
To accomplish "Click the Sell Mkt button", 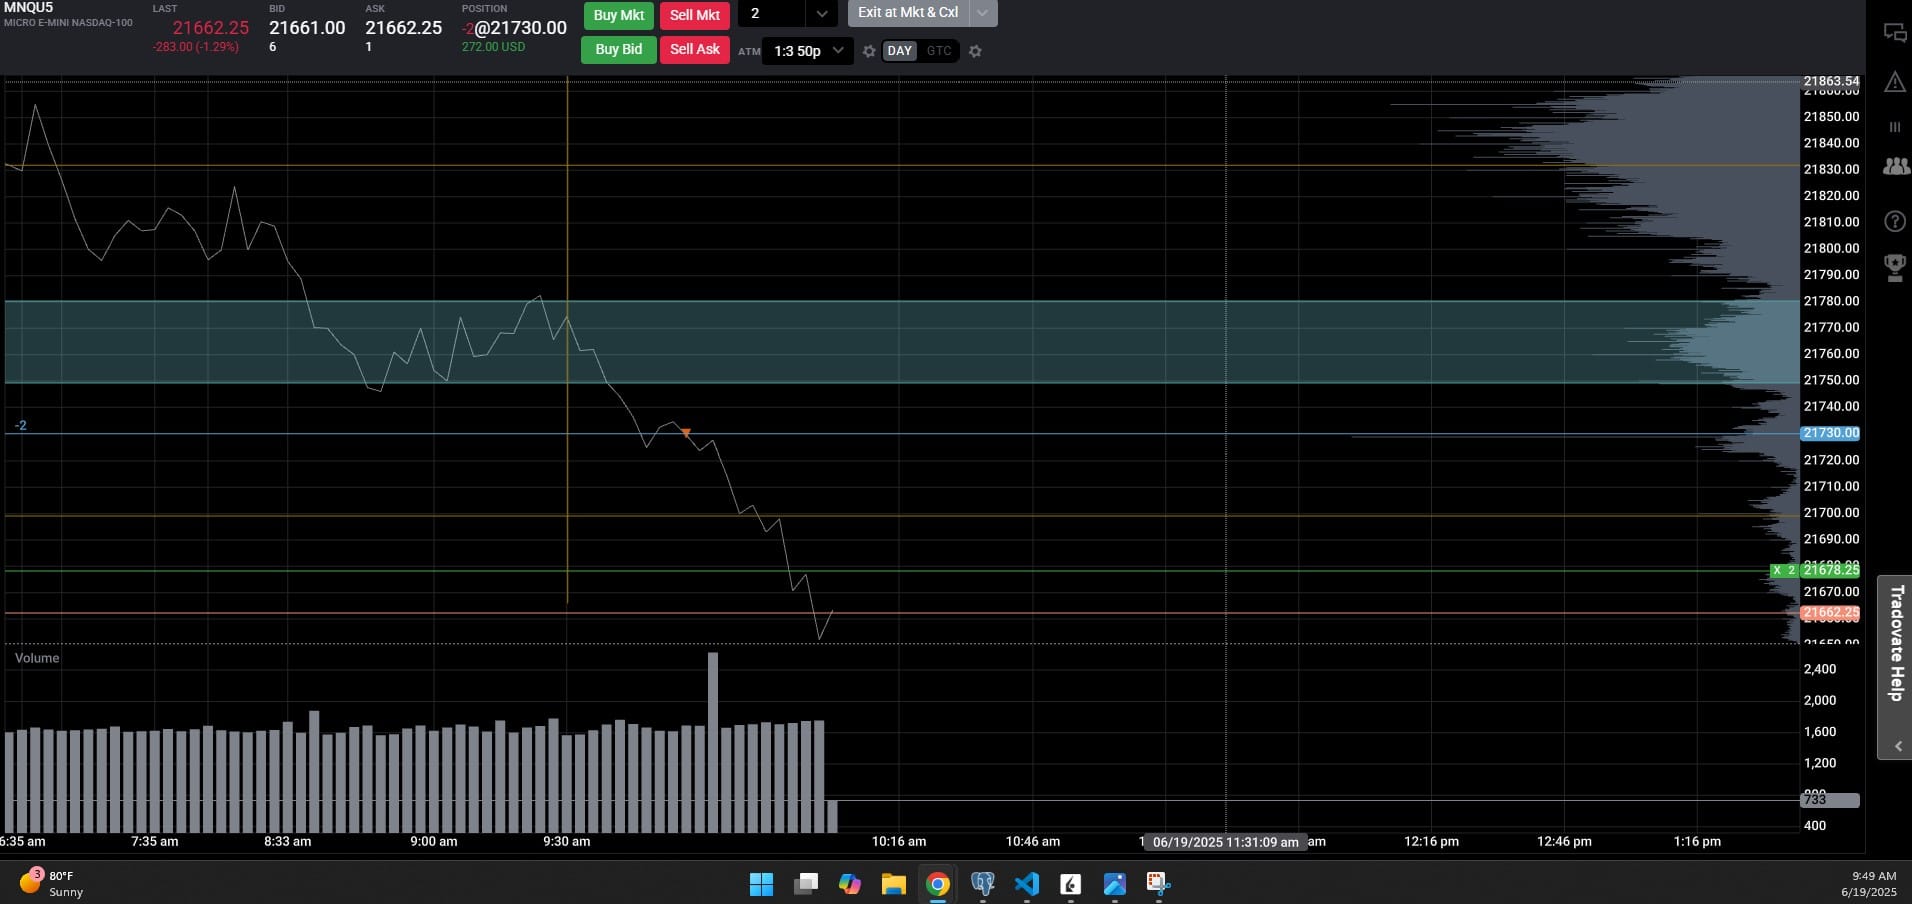I will pos(694,15).
